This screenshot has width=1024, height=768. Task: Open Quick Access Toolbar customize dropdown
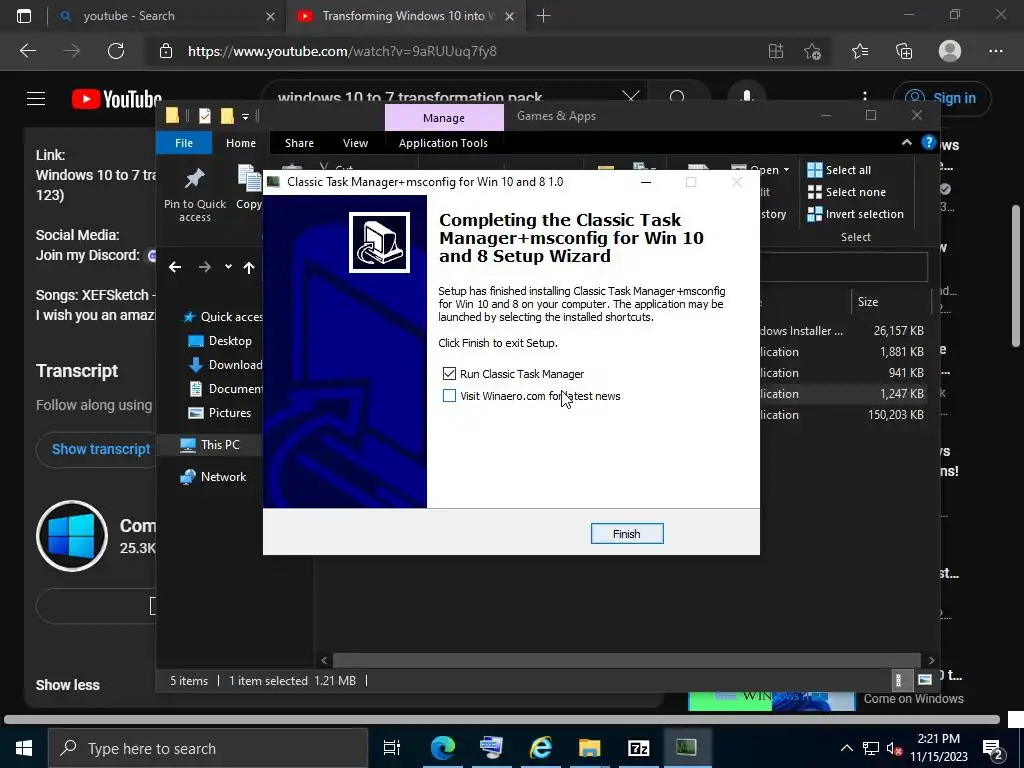(x=246, y=117)
